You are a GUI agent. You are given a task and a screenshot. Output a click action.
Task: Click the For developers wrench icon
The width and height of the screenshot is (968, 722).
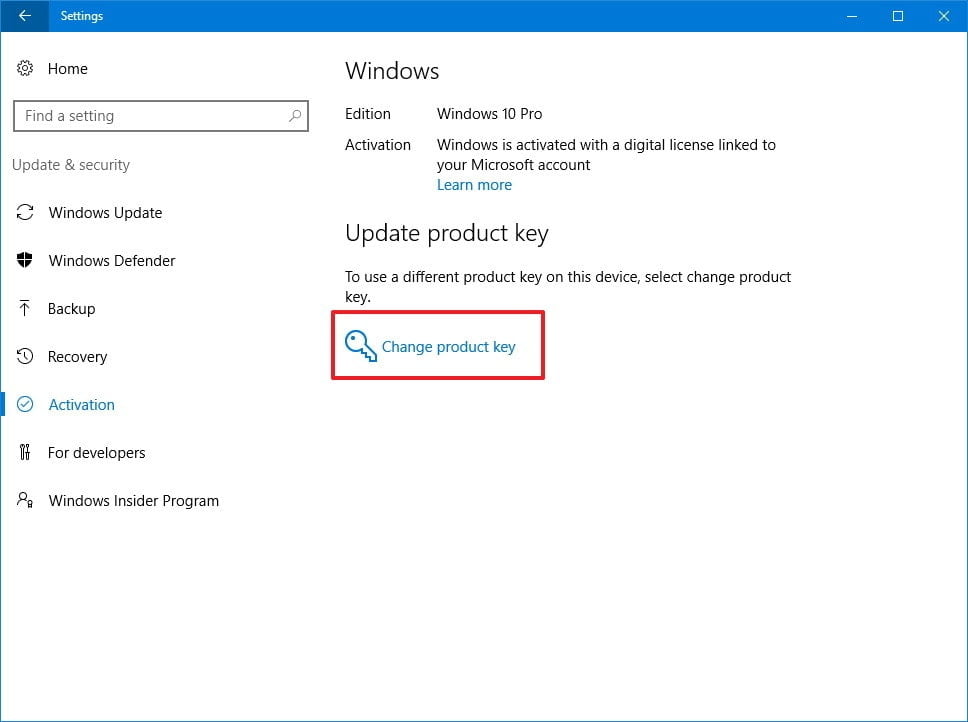27,452
